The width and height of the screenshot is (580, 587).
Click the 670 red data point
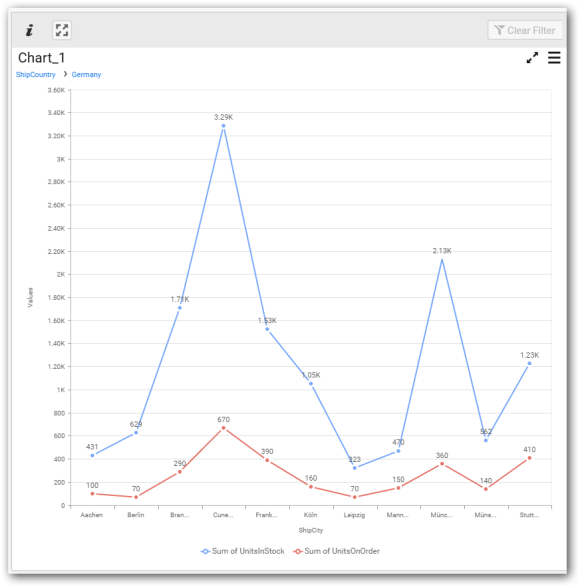click(223, 428)
